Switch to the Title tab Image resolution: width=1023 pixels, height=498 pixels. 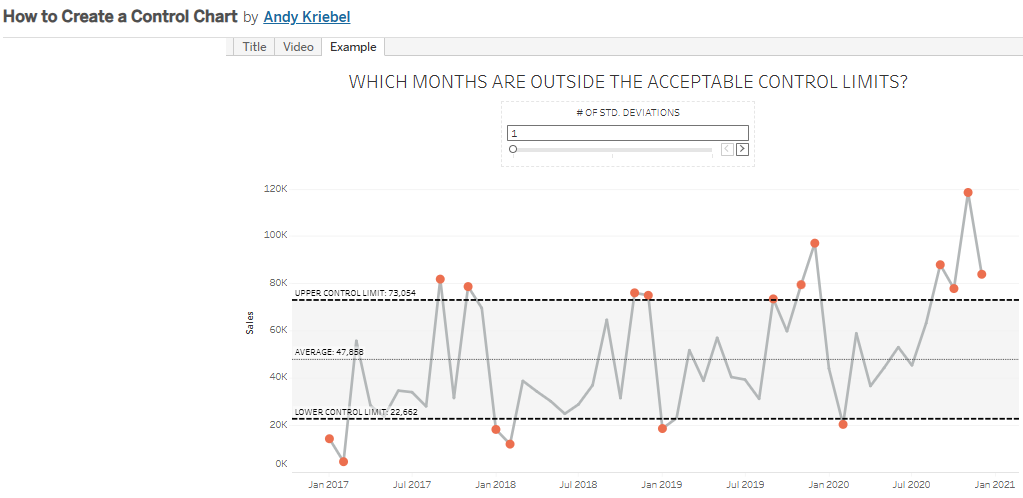point(254,47)
